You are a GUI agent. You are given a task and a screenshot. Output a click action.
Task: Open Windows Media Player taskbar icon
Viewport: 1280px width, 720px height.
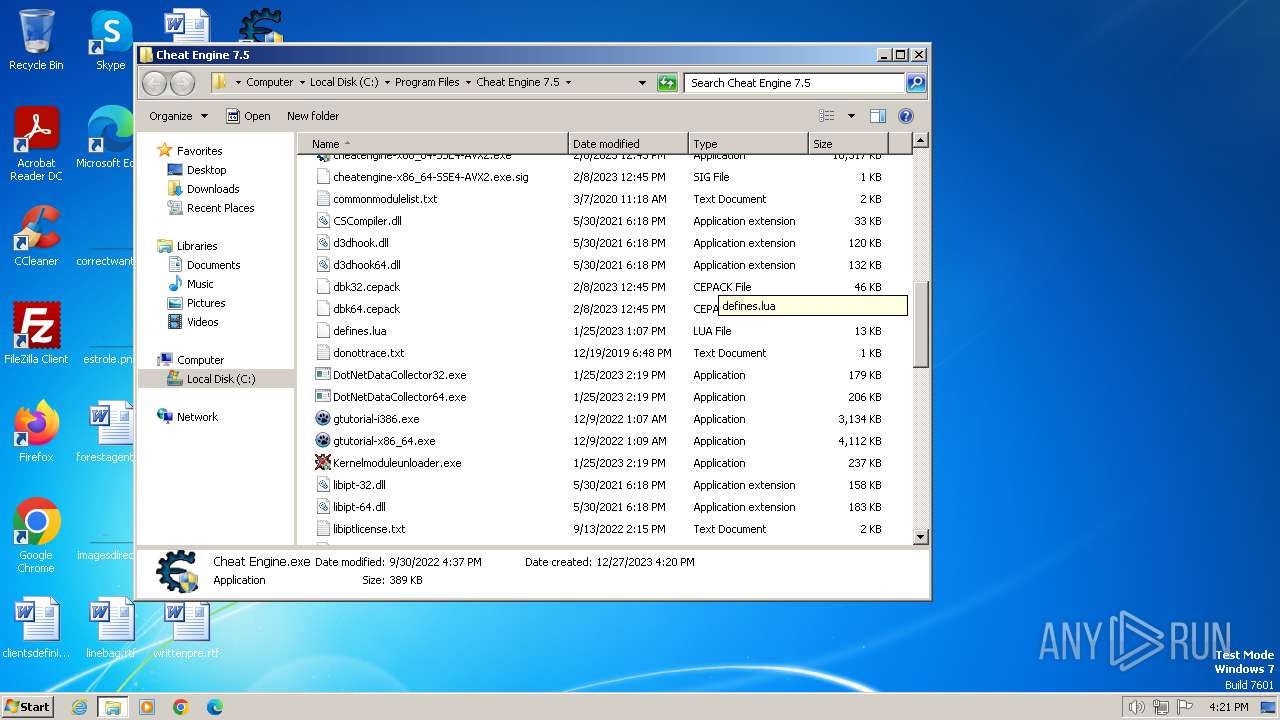(x=147, y=707)
